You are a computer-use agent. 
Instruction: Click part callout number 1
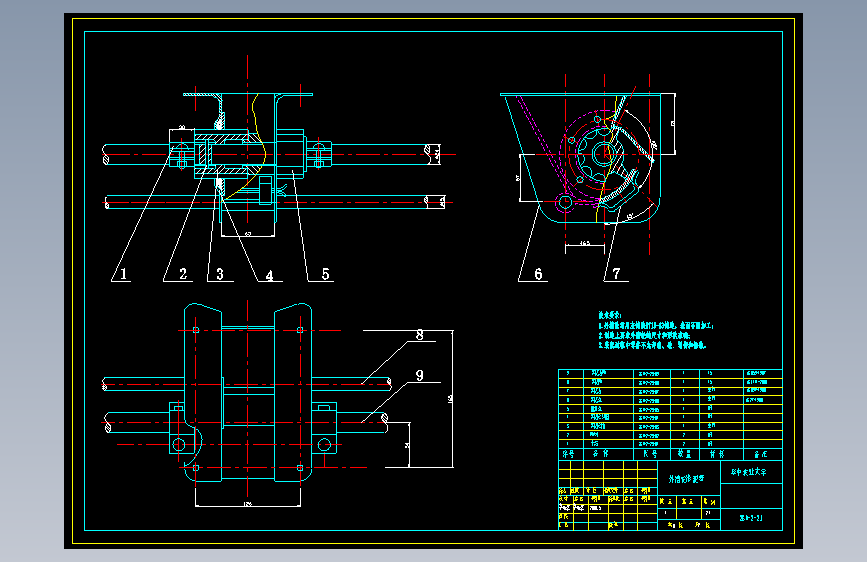tap(123, 274)
